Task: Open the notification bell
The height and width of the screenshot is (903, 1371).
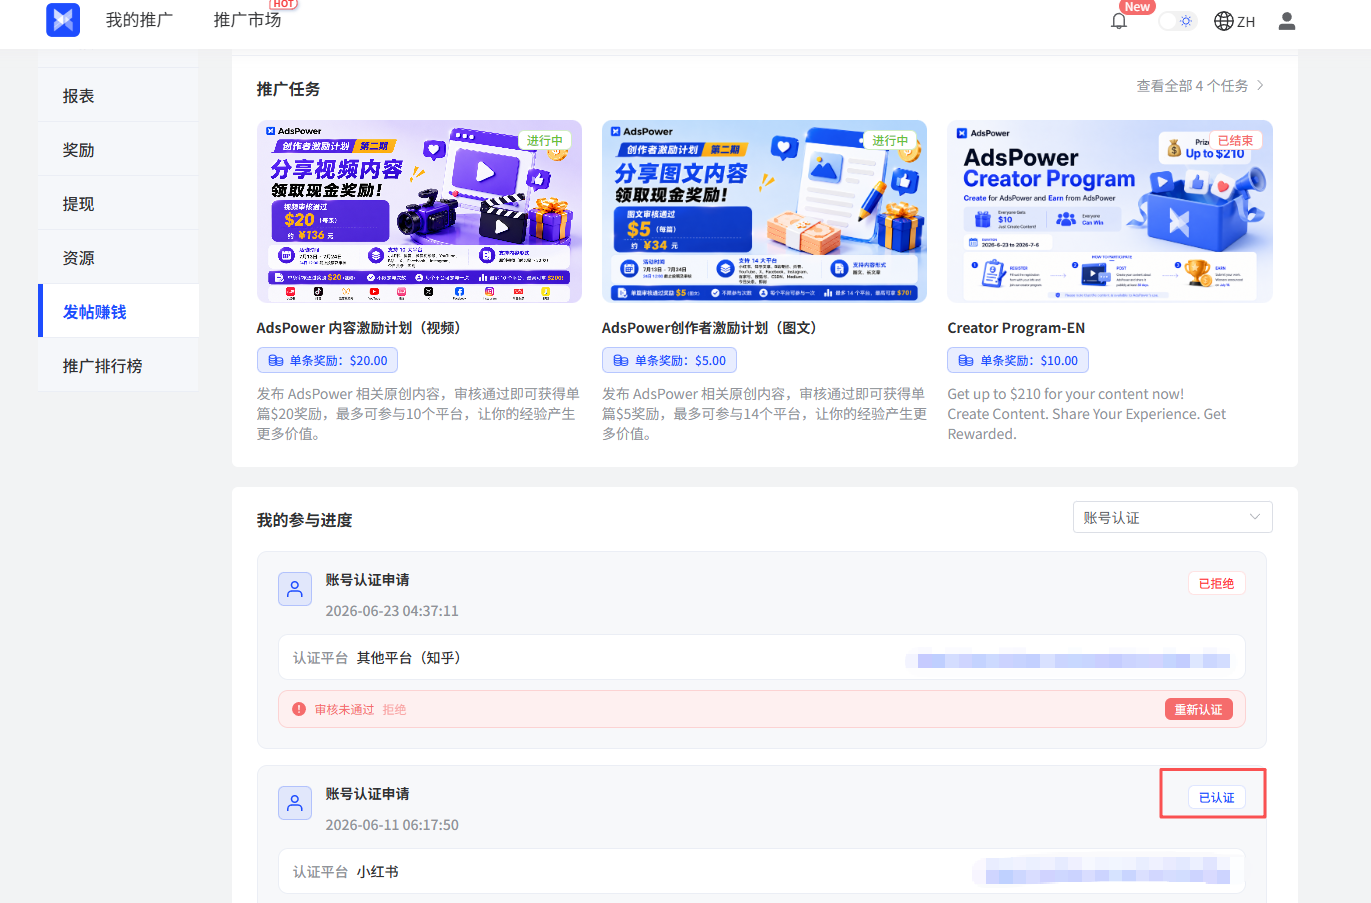Action: pos(1119,21)
